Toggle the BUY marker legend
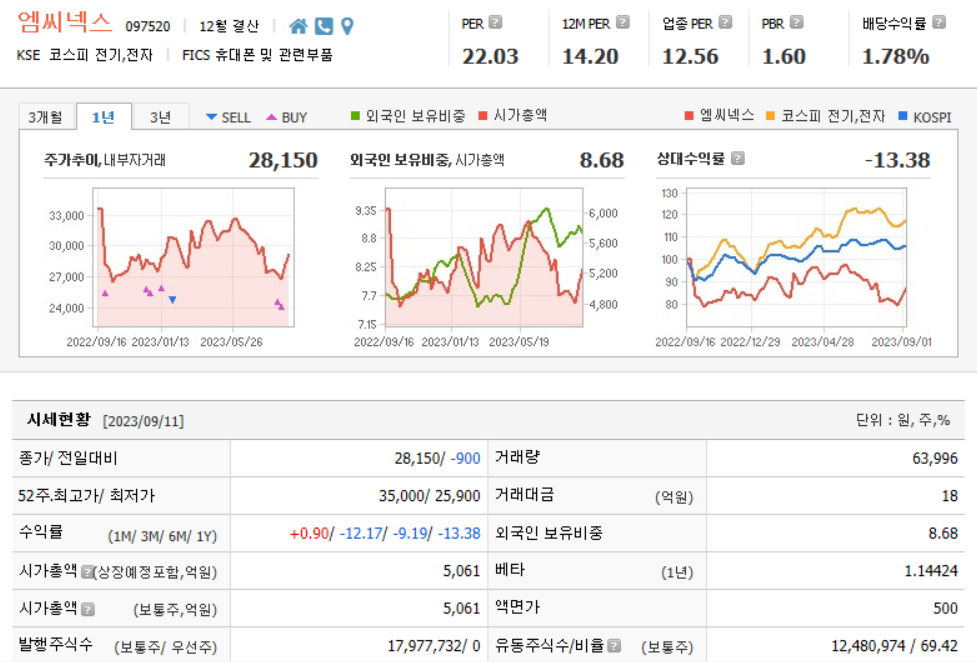Viewport: 977px width, 662px height. [x=288, y=116]
